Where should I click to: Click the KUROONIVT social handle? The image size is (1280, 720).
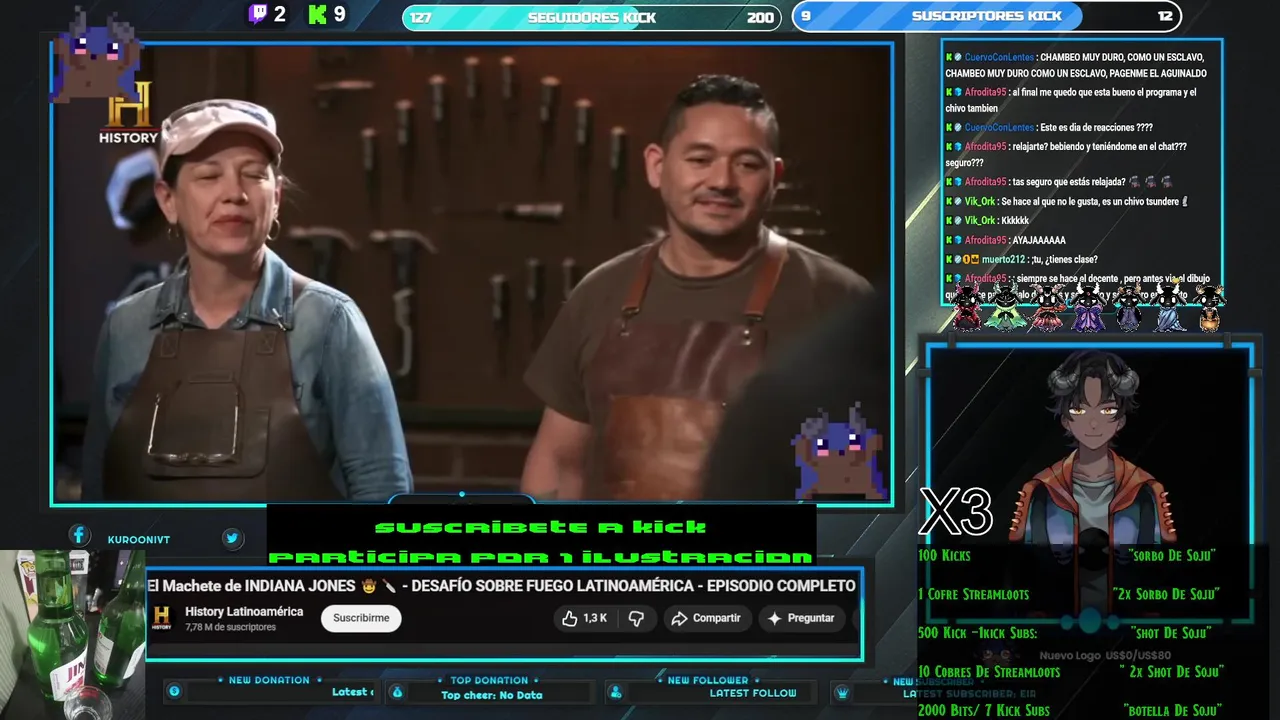139,539
